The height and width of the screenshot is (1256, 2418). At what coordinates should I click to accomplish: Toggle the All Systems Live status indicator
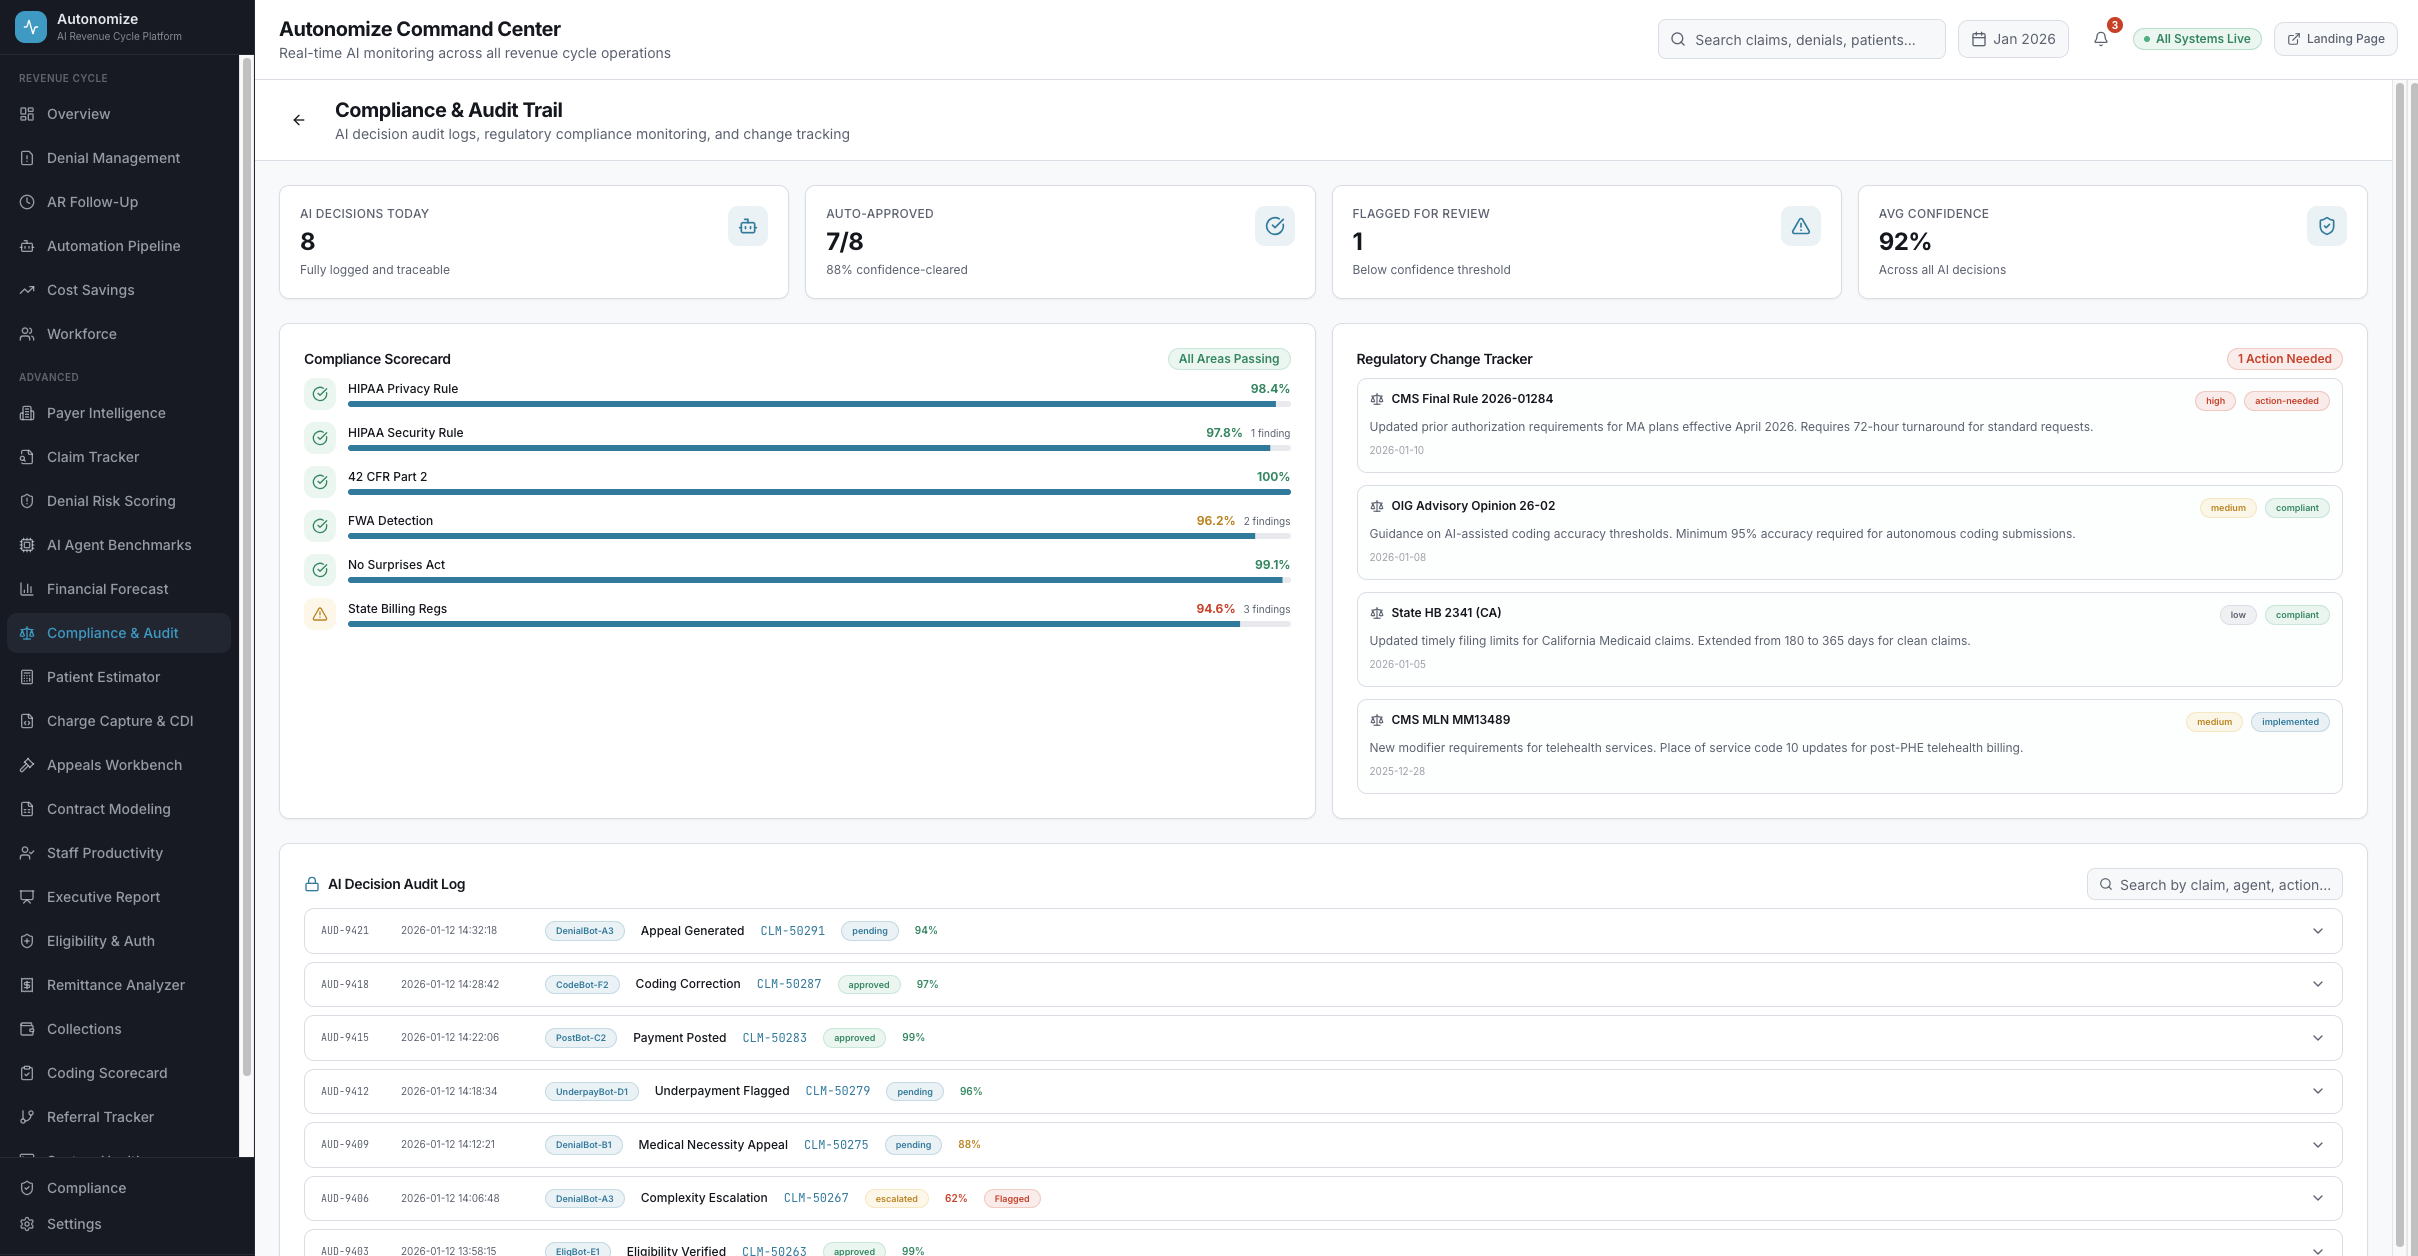[2196, 38]
